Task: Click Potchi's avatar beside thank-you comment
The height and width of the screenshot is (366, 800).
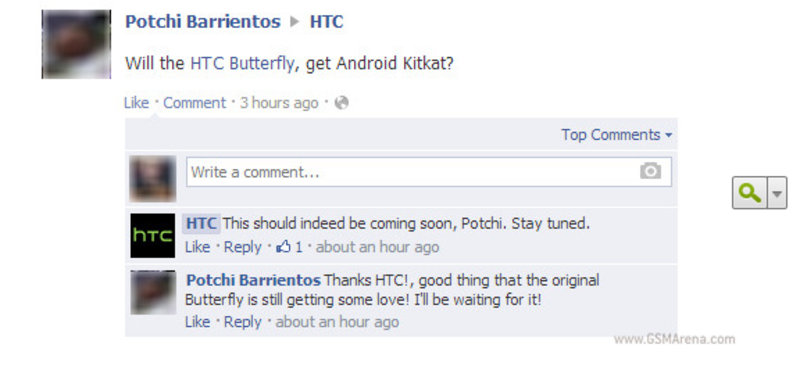Action: point(153,292)
